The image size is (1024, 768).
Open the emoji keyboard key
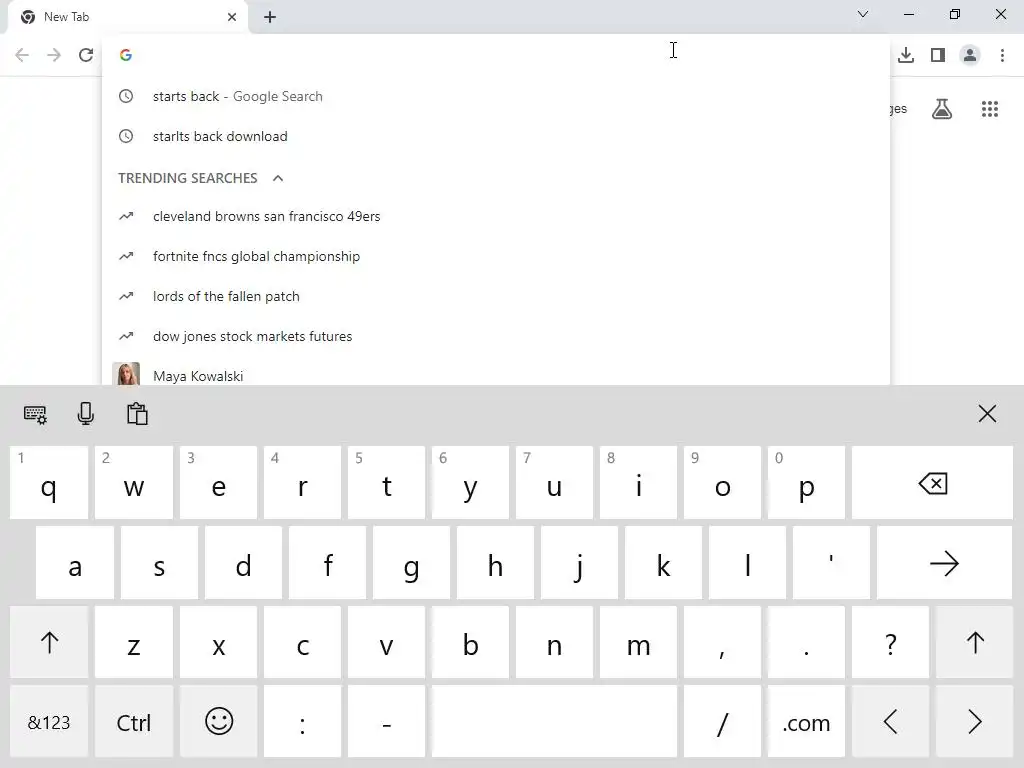pyautogui.click(x=219, y=722)
